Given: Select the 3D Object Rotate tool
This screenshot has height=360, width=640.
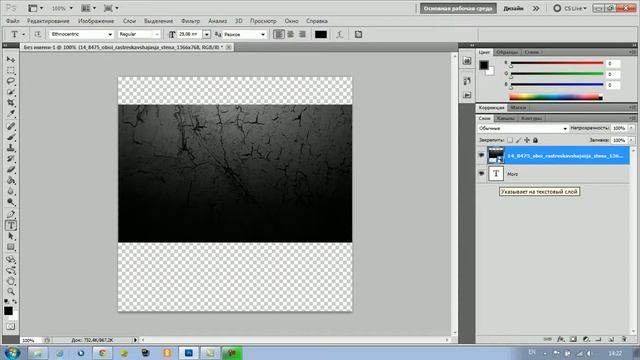Looking at the screenshot, I should click(11, 260).
